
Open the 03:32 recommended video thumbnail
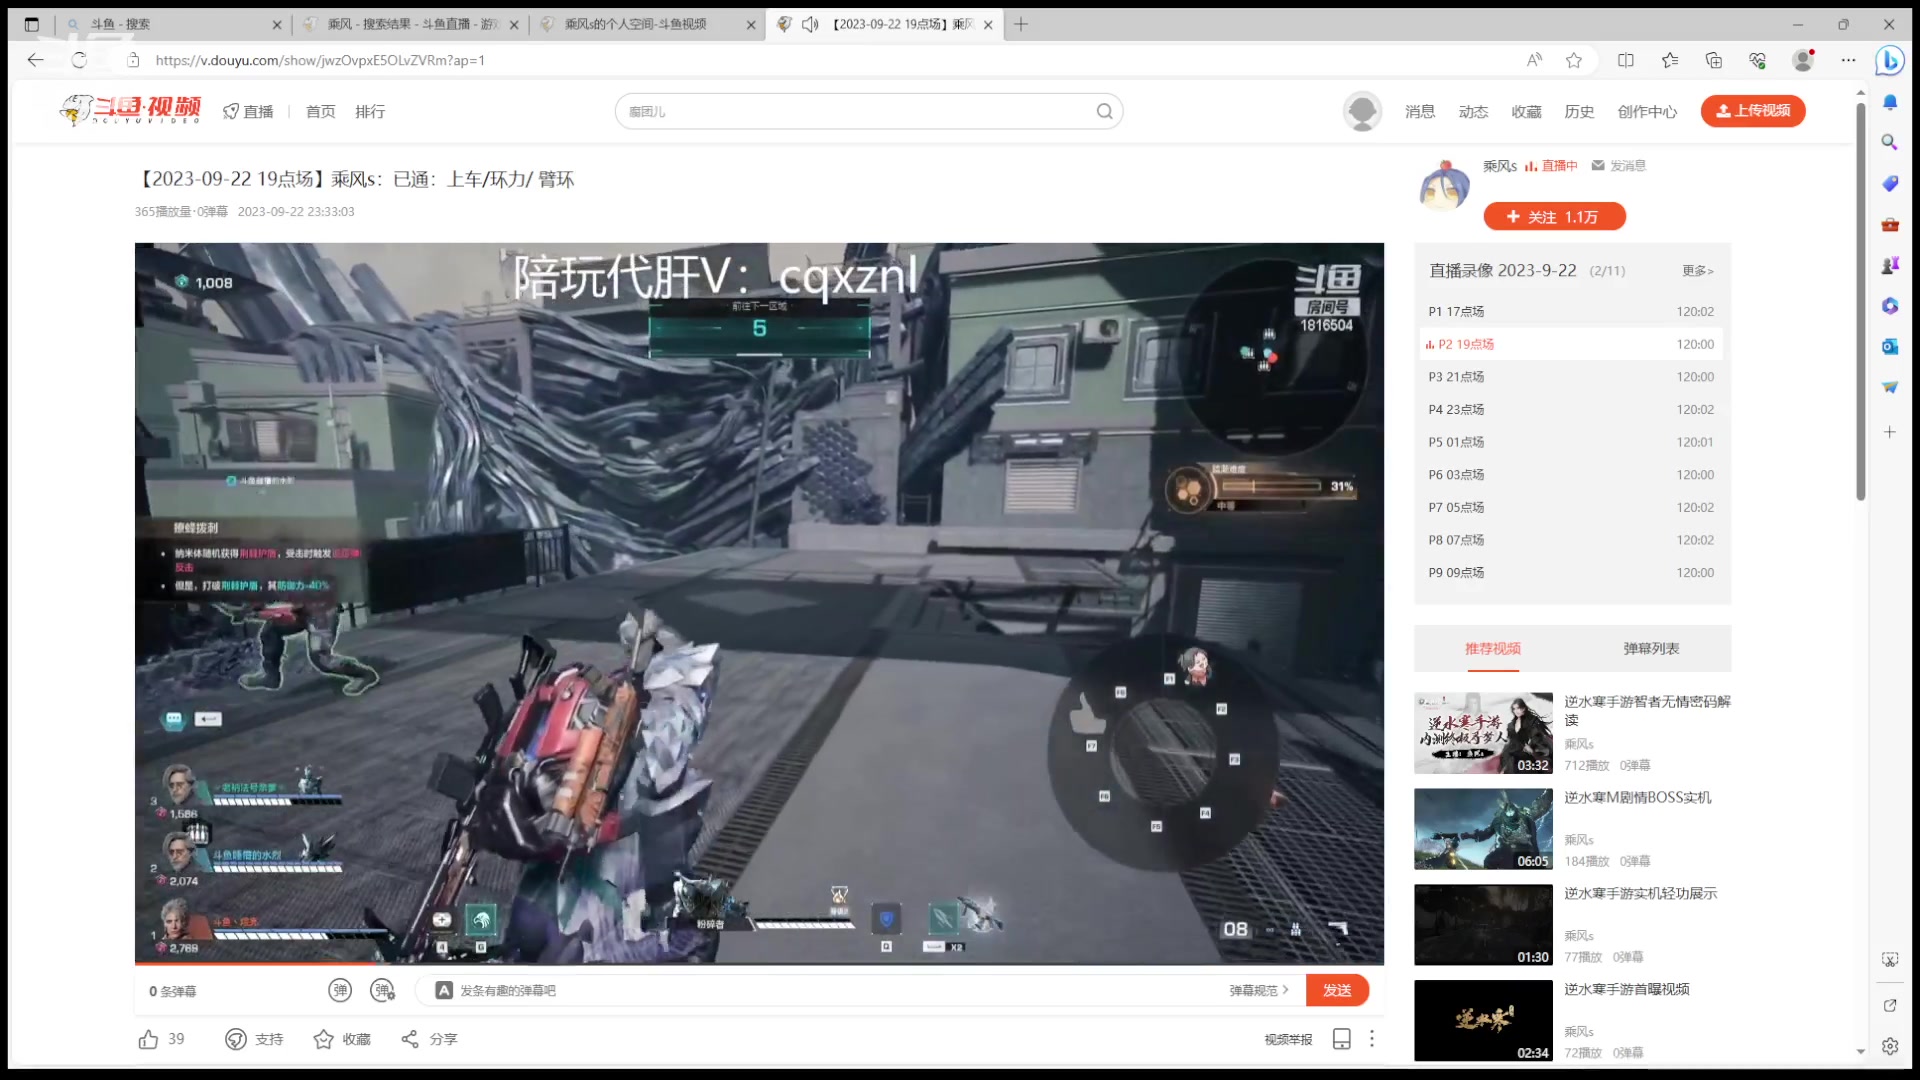pos(1483,733)
